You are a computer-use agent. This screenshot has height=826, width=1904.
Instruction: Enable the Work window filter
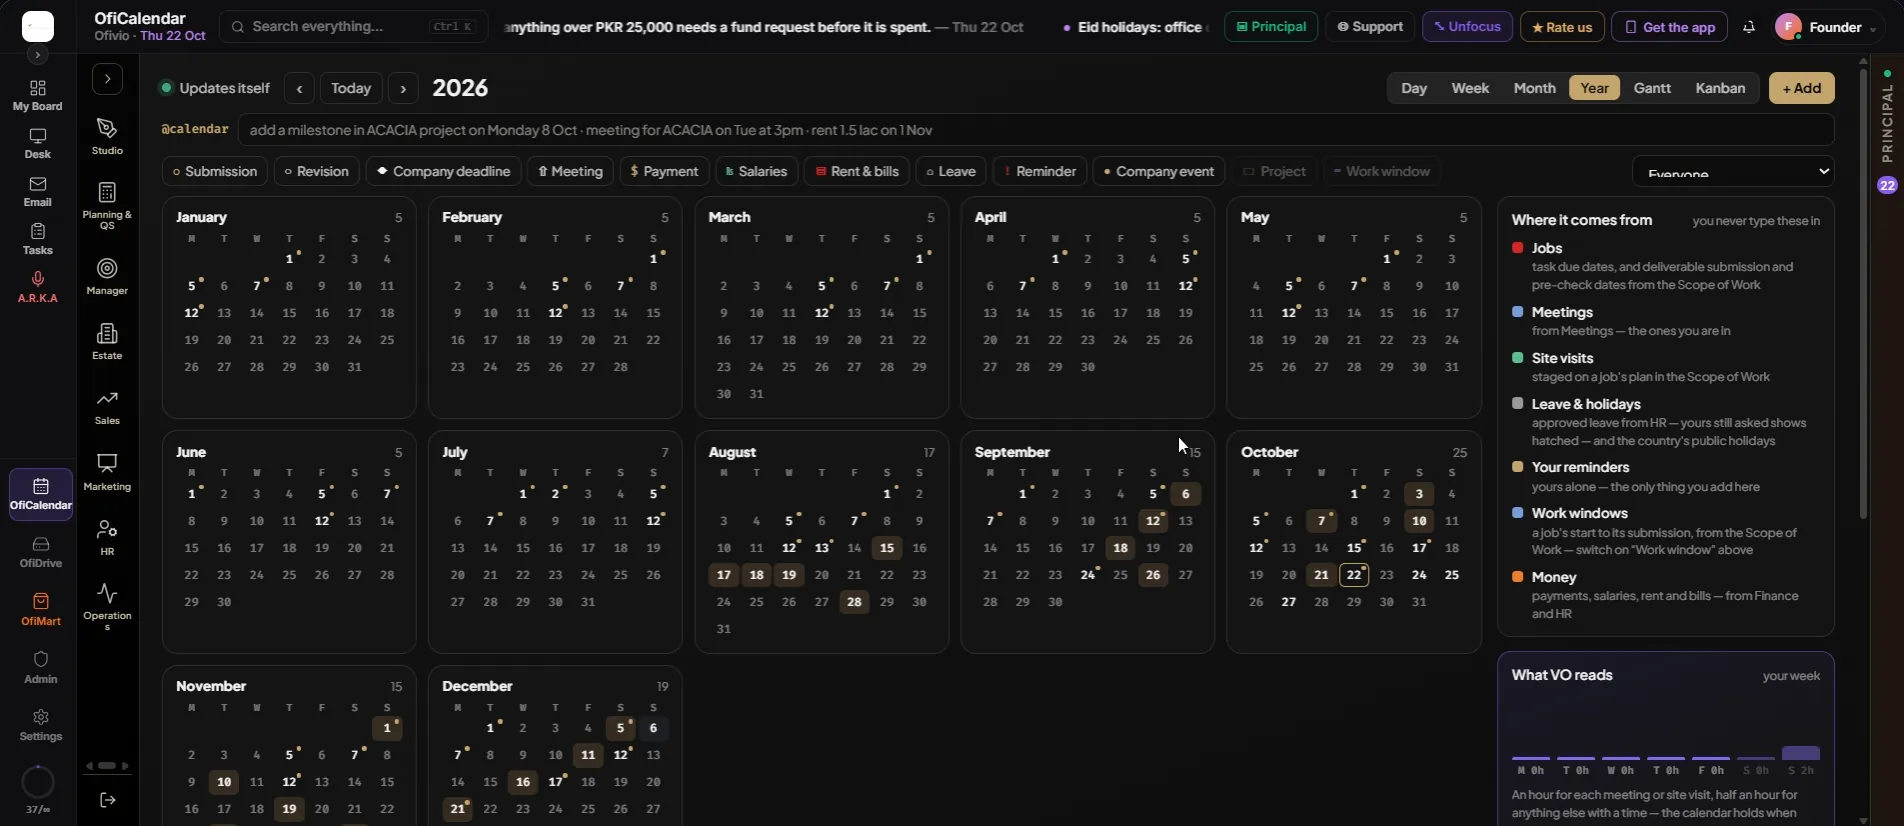[x=1381, y=171]
